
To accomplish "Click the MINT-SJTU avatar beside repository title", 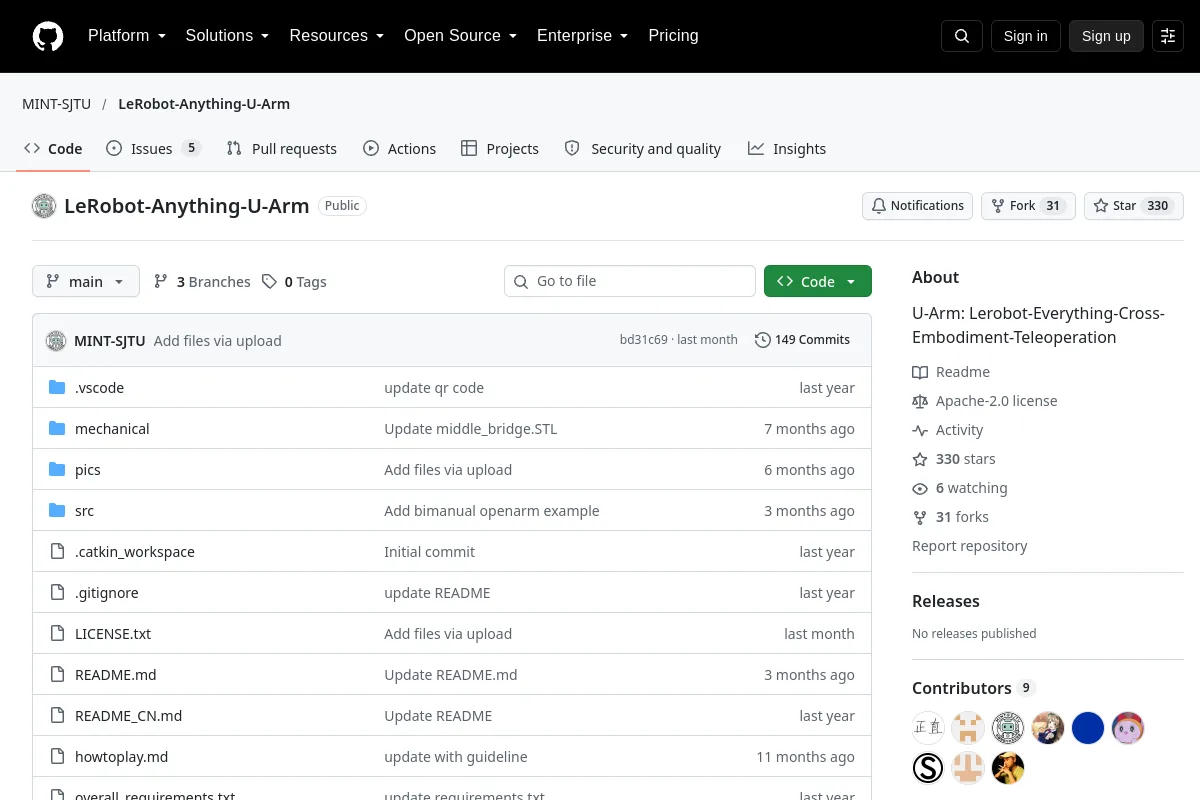I will pos(44,206).
